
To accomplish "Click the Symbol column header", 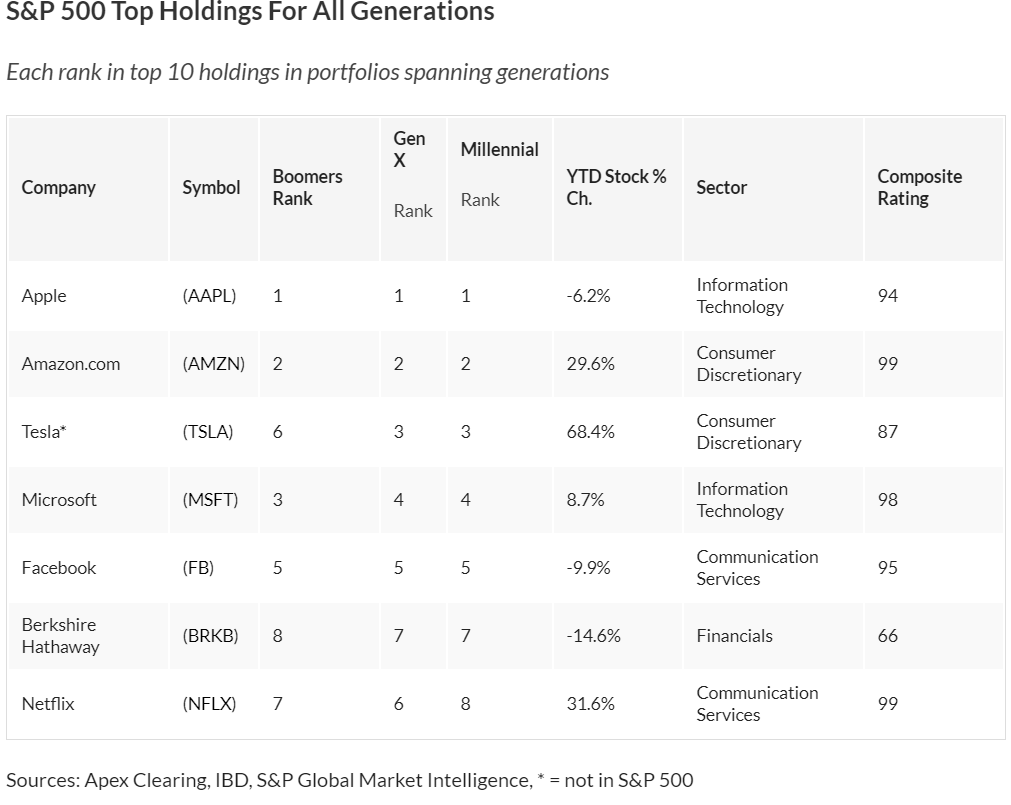I will (211, 188).
